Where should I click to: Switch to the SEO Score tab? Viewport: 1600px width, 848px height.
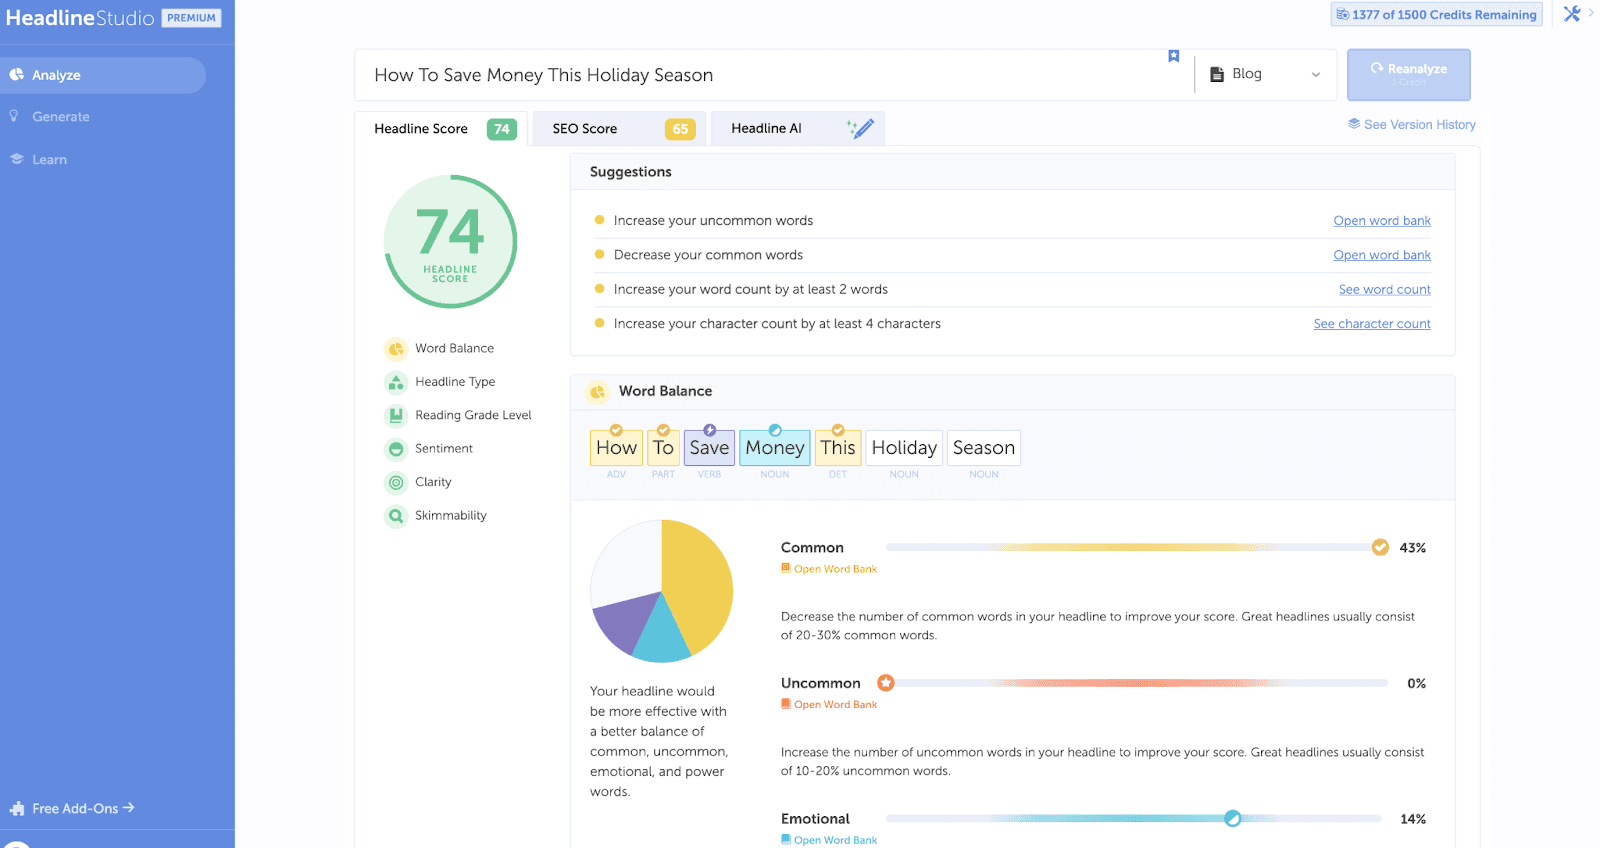click(x=619, y=129)
